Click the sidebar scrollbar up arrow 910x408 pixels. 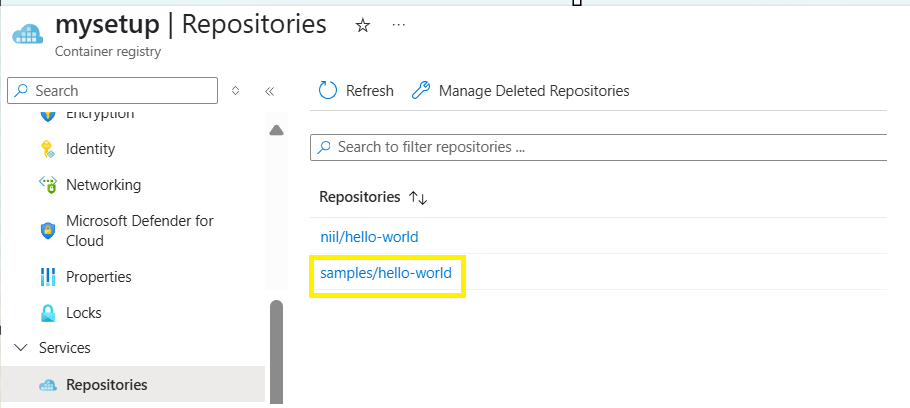click(277, 131)
